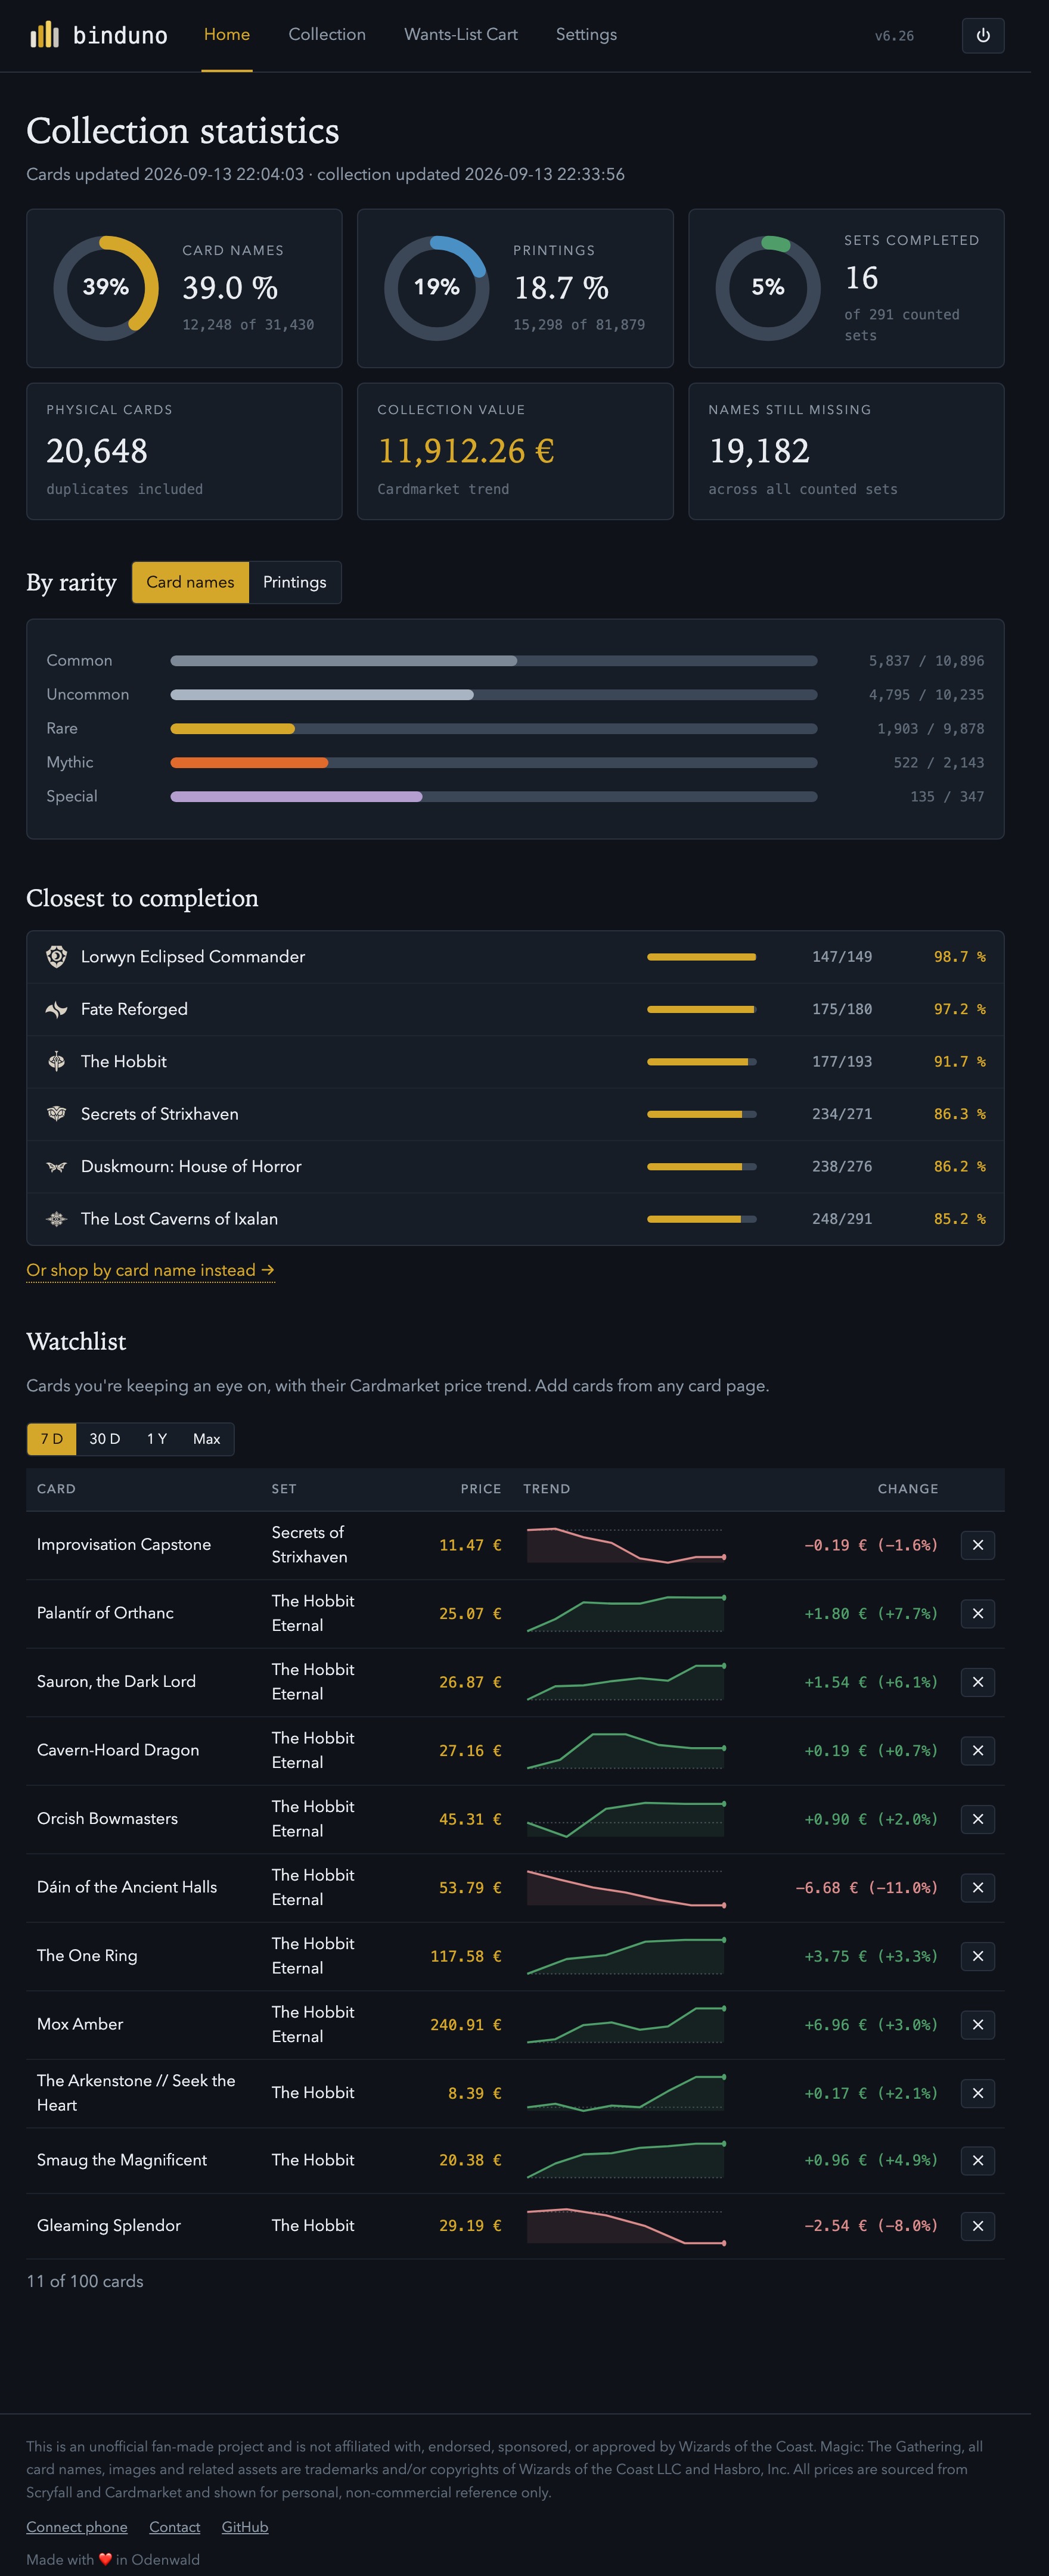
Task: Switch rarity view to Card names
Action: pyautogui.click(x=190, y=582)
